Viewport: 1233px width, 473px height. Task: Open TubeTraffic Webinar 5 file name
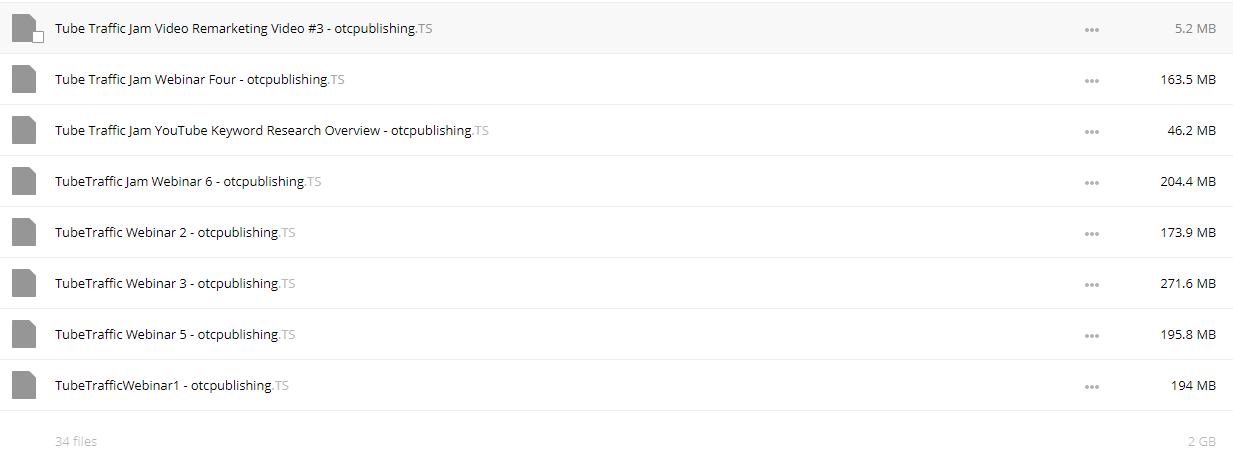tap(174, 335)
